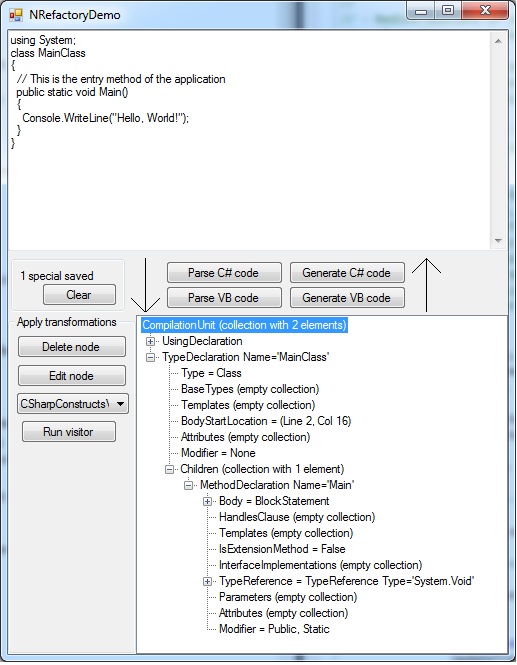The height and width of the screenshot is (665, 517).
Task: Run the selected visitor
Action: 69,432
